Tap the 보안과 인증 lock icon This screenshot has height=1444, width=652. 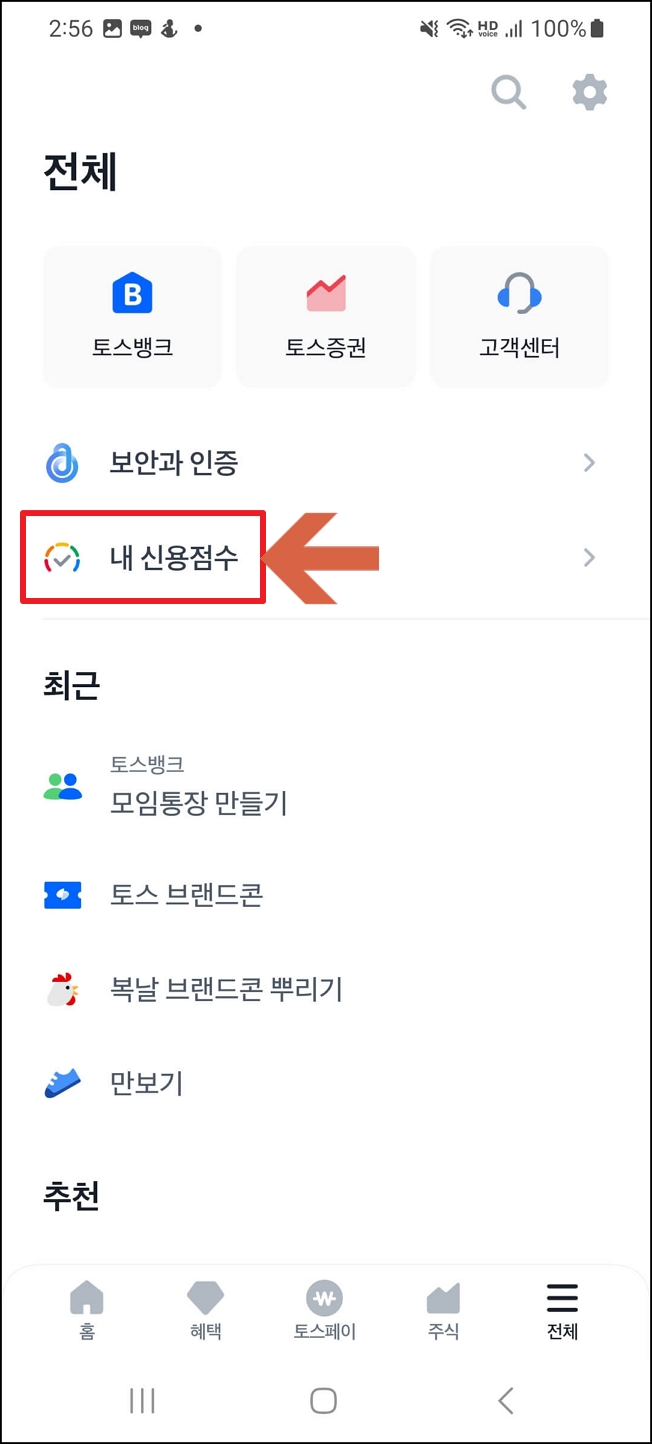[x=62, y=462]
